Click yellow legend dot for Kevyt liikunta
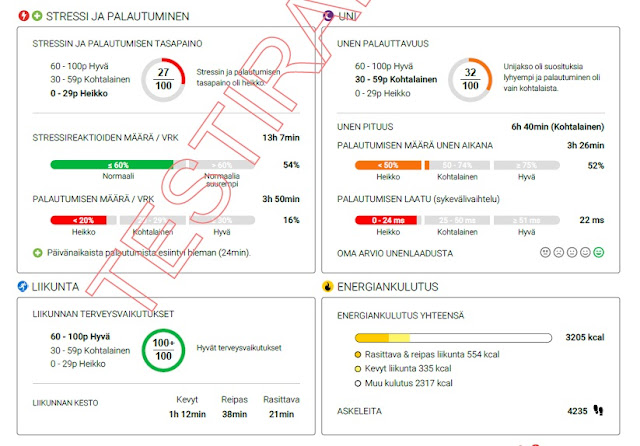 coord(358,369)
